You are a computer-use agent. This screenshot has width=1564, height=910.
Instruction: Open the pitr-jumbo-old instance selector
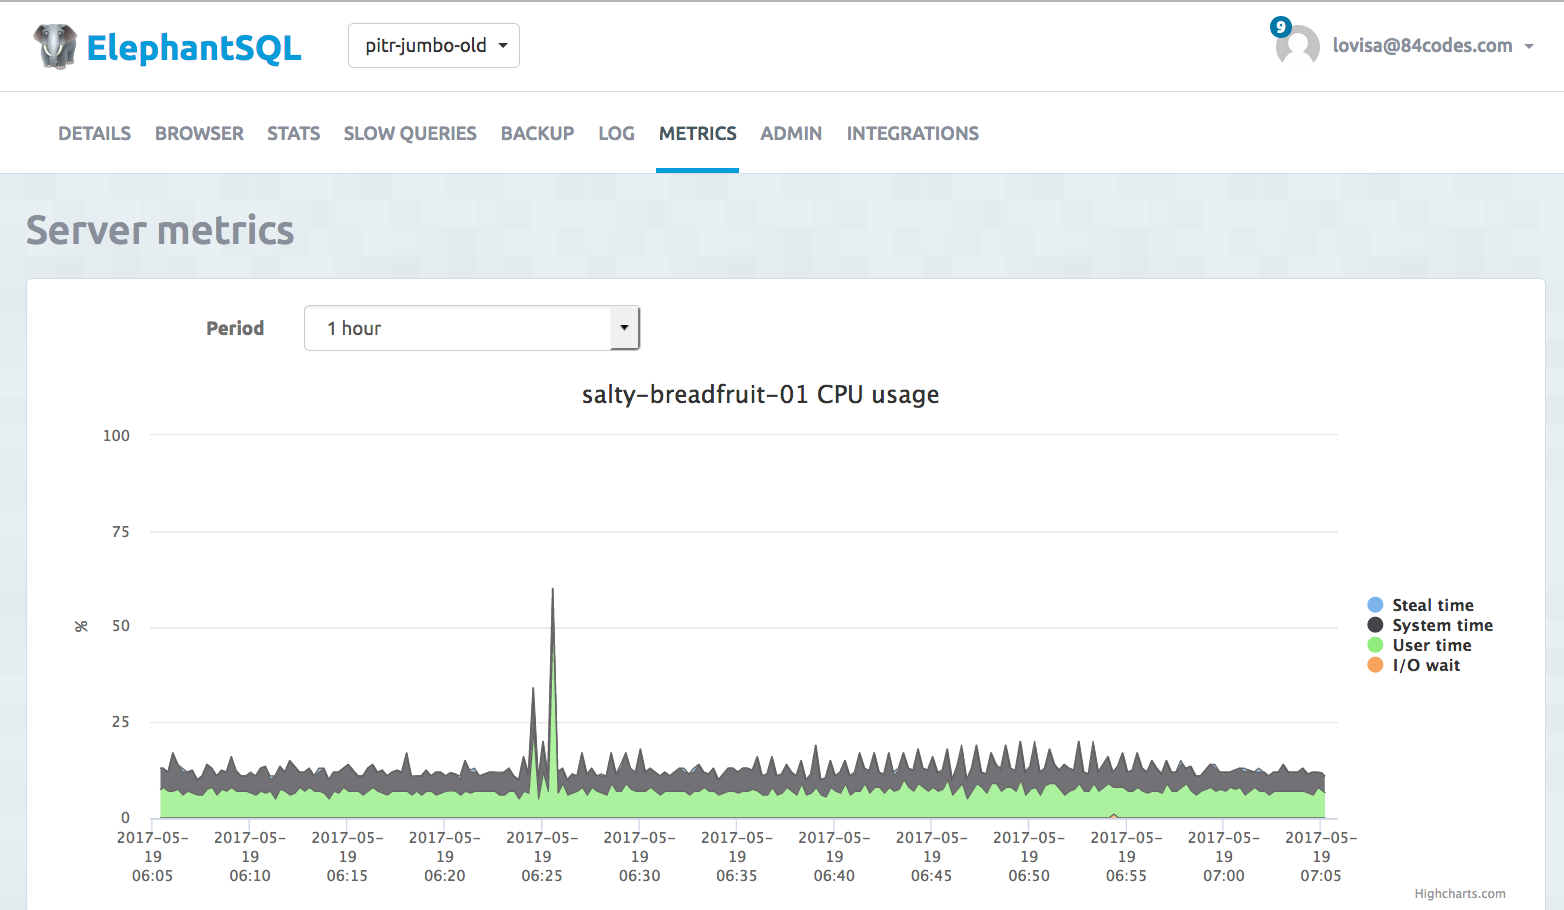[433, 45]
